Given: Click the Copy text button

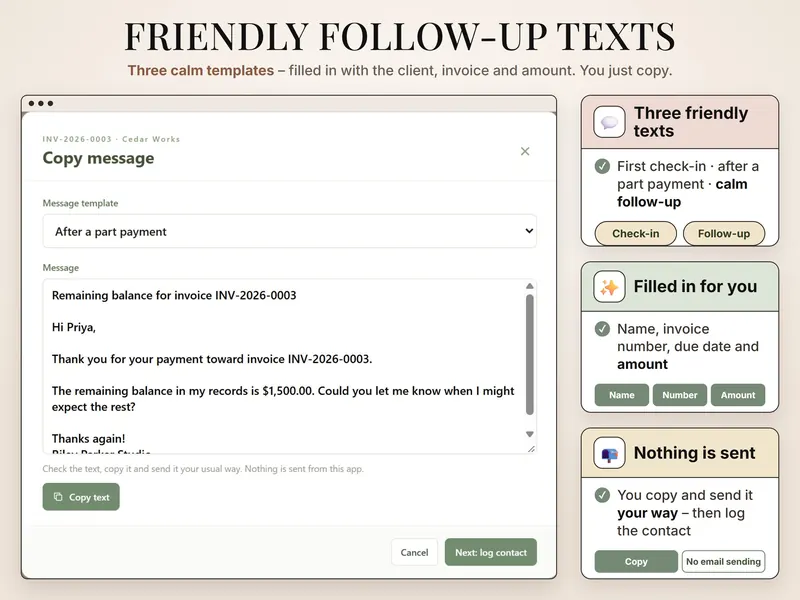Looking at the screenshot, I should [81, 497].
